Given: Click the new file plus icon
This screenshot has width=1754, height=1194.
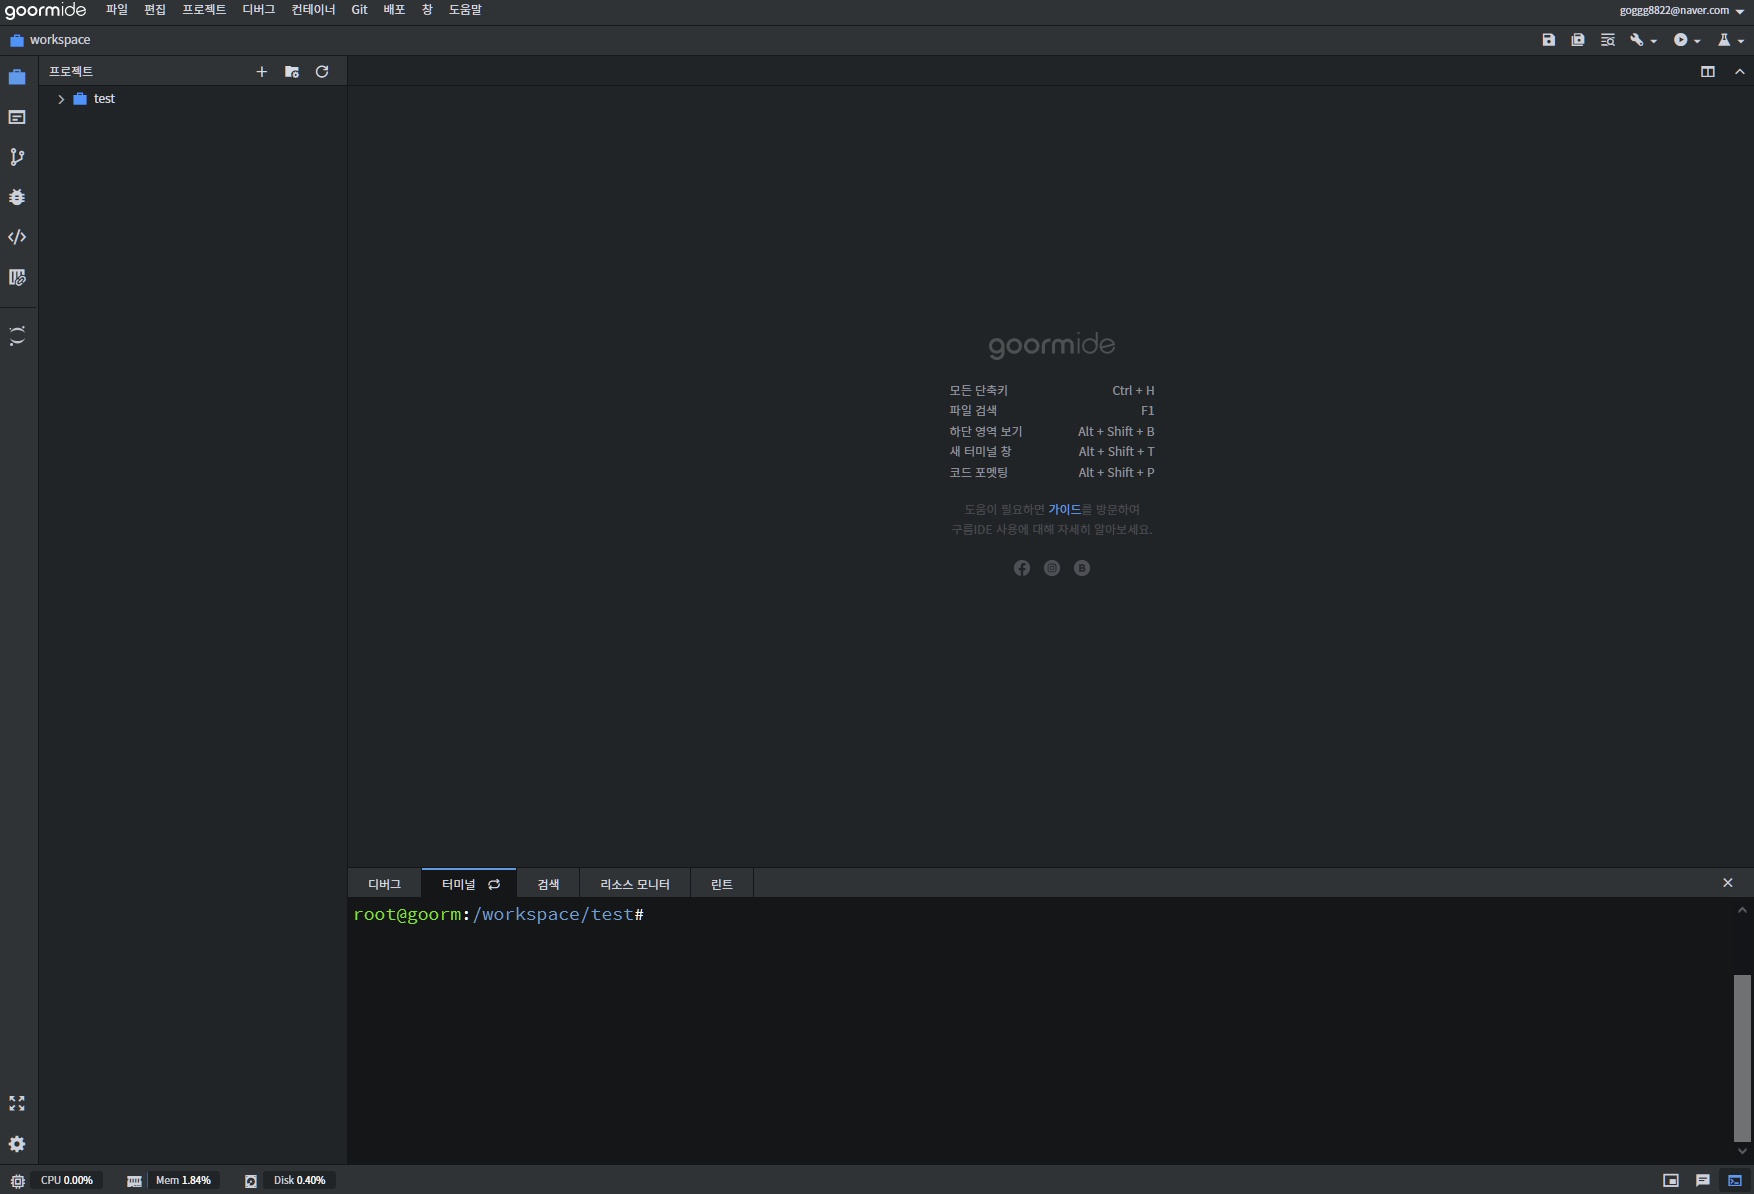Looking at the screenshot, I should click(262, 72).
